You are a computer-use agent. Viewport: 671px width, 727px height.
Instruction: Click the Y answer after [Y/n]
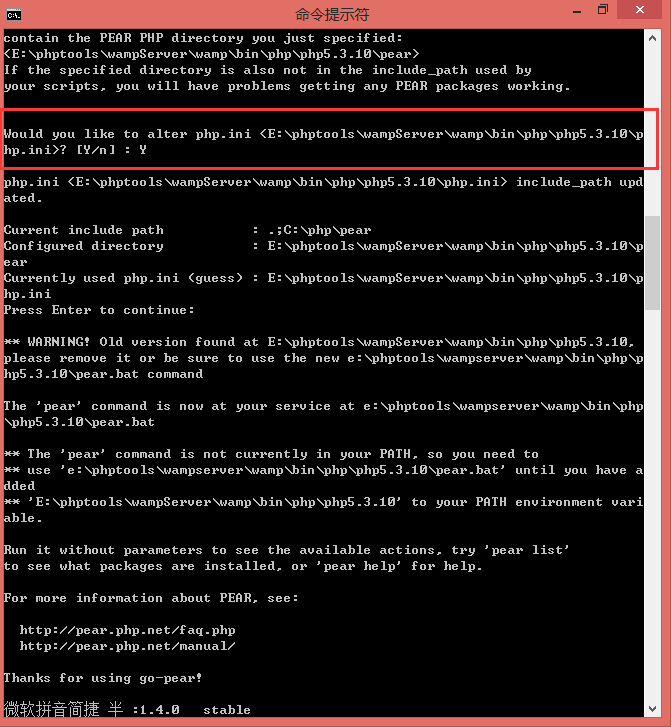[142, 150]
